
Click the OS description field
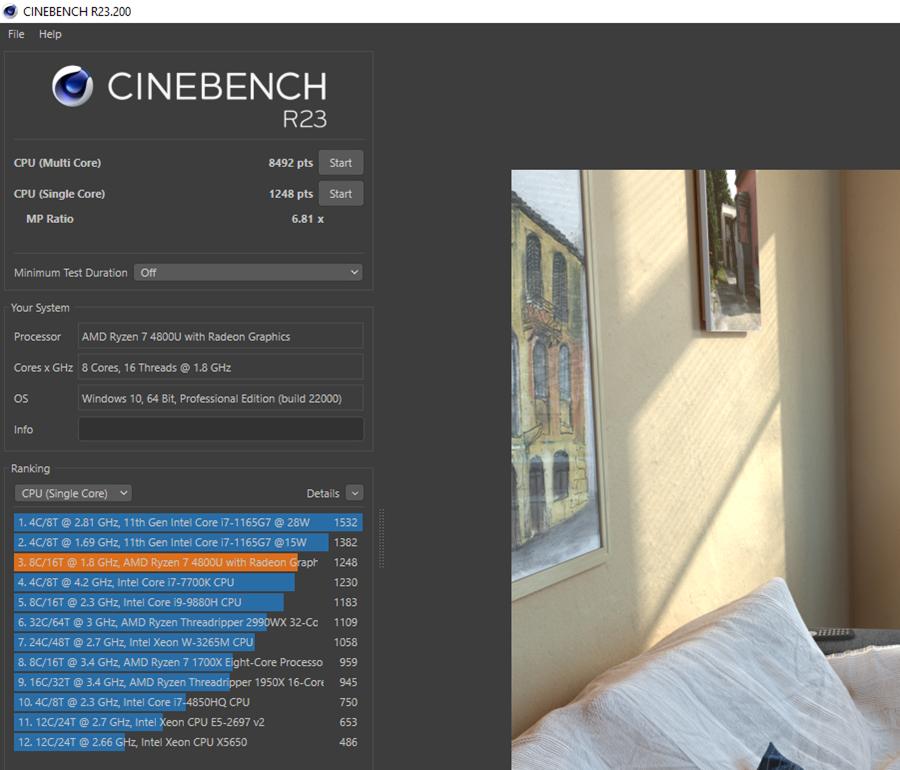[x=220, y=399]
